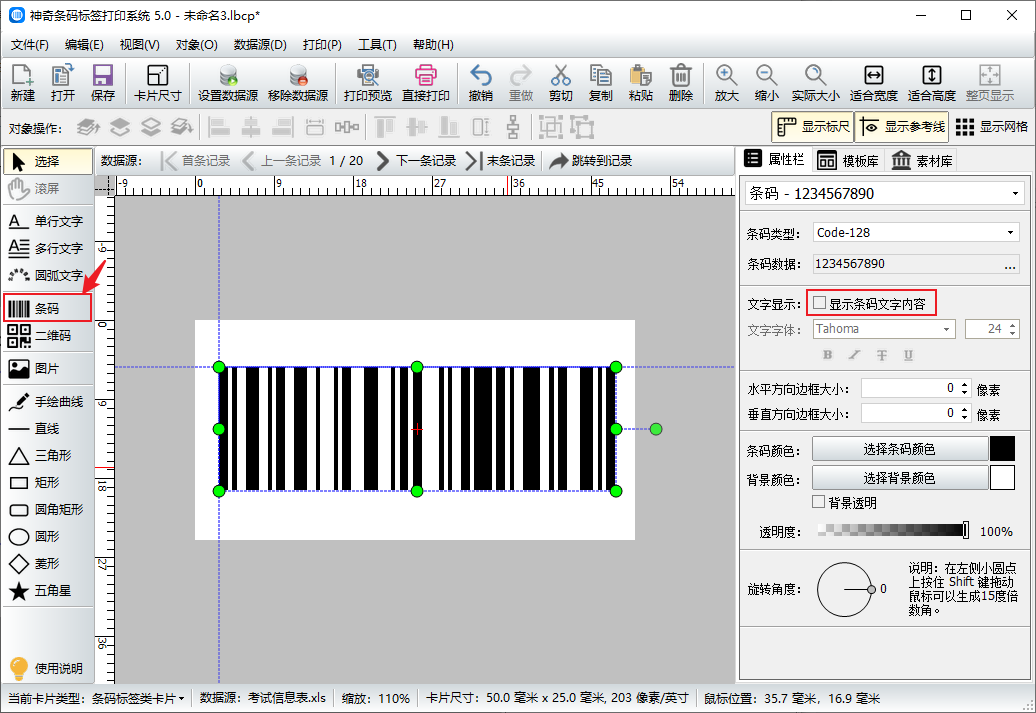
Task: Activate the 手绘曲线 freehand curve tool
Action: [x=47, y=401]
